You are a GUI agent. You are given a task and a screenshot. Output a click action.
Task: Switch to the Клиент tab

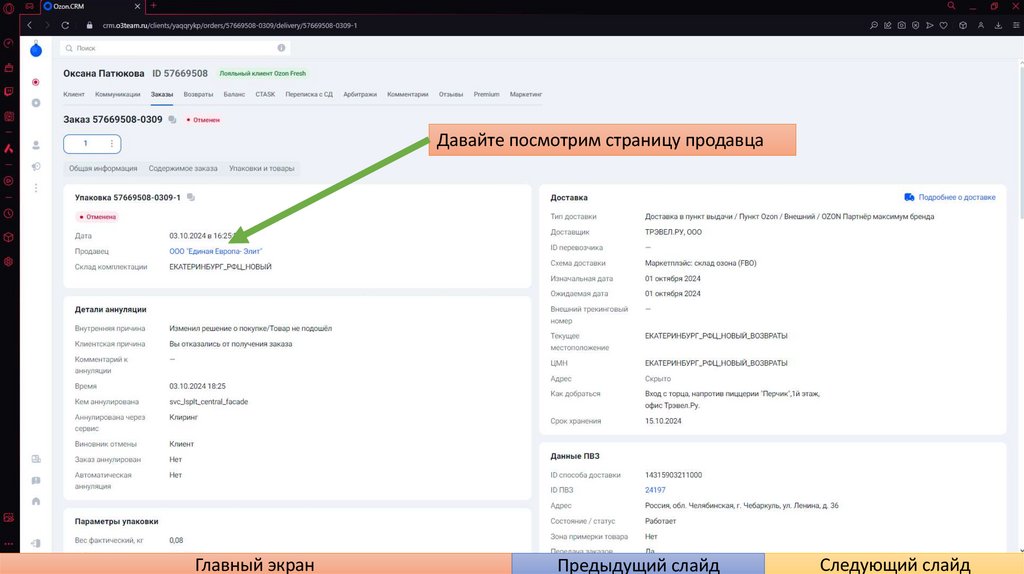point(74,94)
